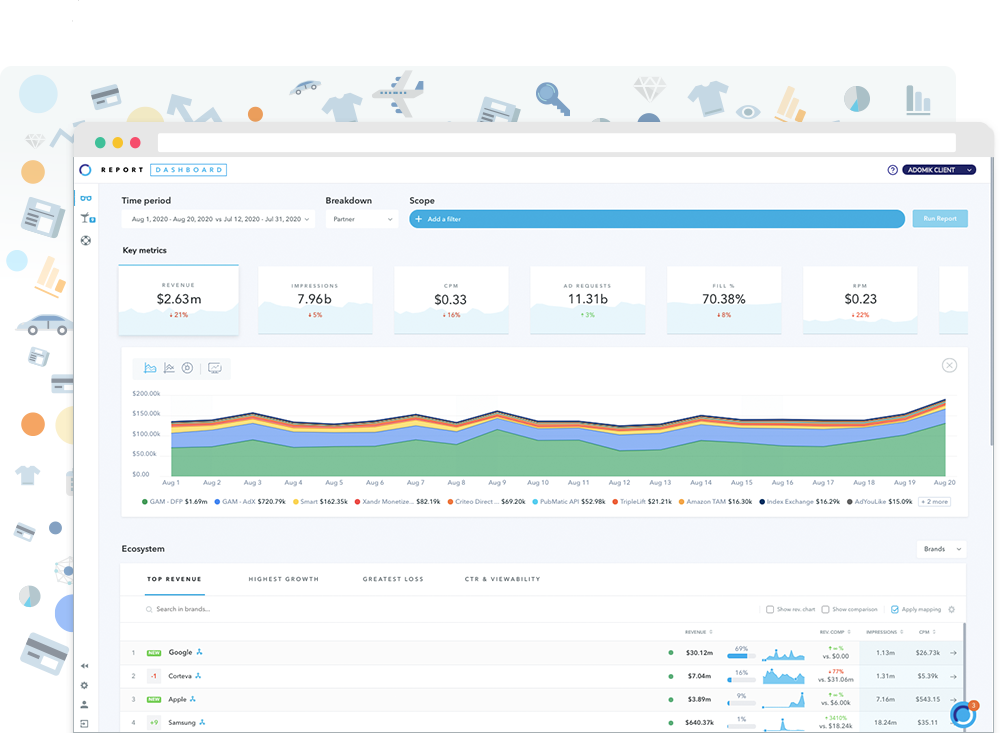Click Add a filter scope bar
This screenshot has width=1000, height=733.
pos(657,219)
